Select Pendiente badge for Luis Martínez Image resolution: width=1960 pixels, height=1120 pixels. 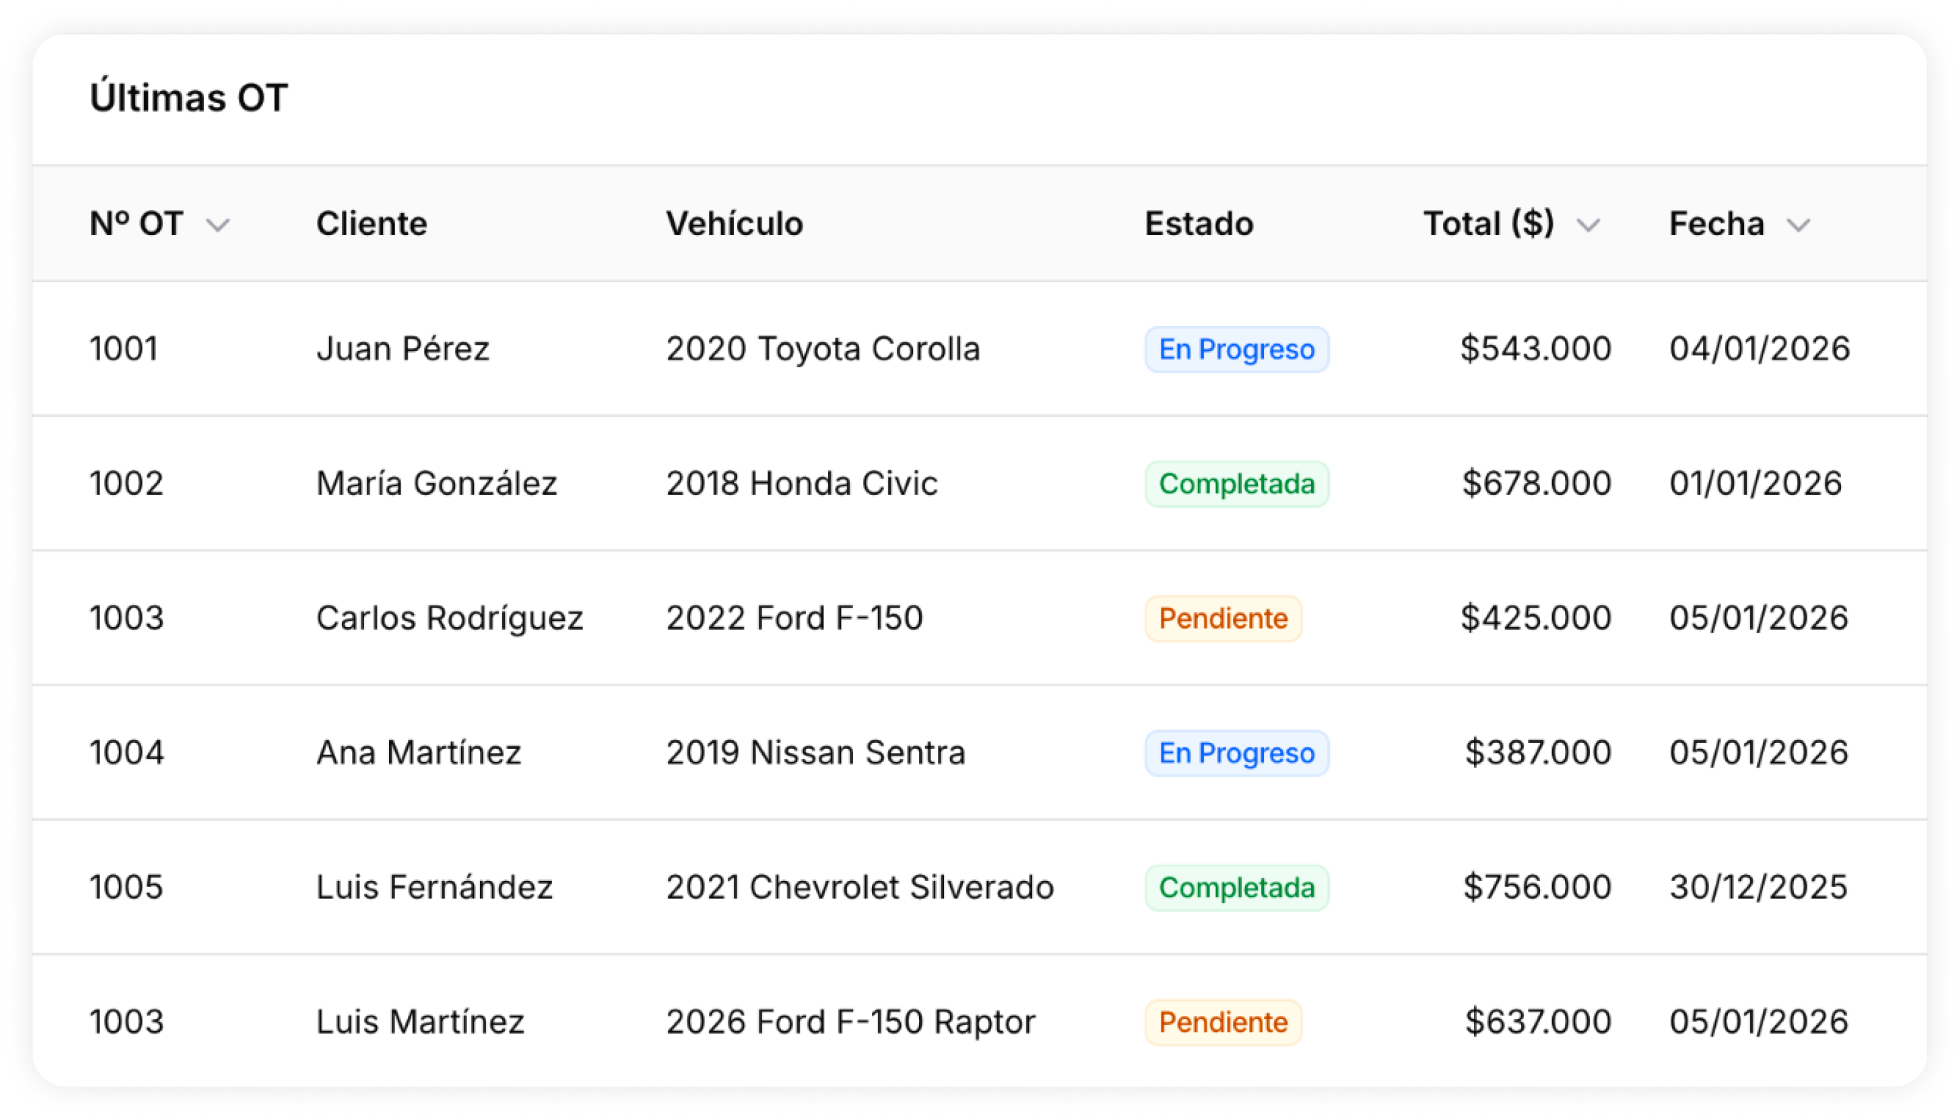coord(1223,1022)
